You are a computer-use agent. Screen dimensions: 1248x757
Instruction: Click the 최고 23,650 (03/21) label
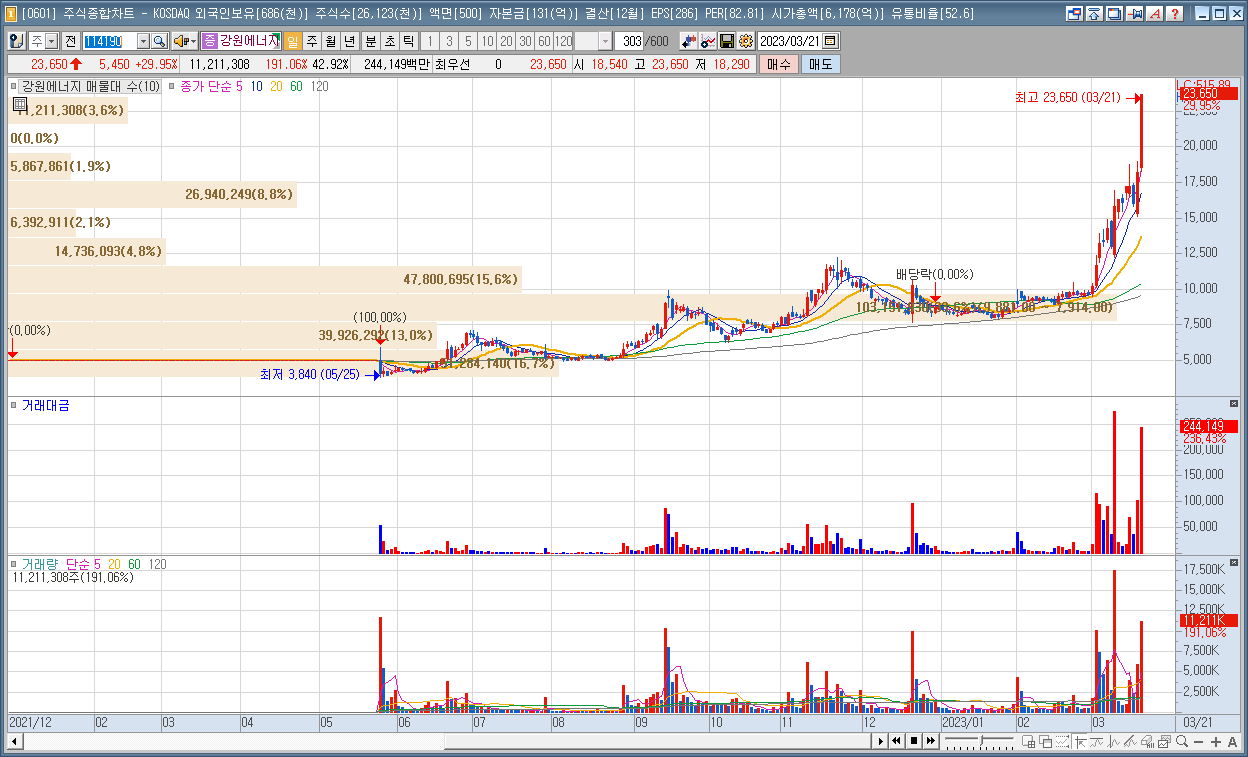1068,98
